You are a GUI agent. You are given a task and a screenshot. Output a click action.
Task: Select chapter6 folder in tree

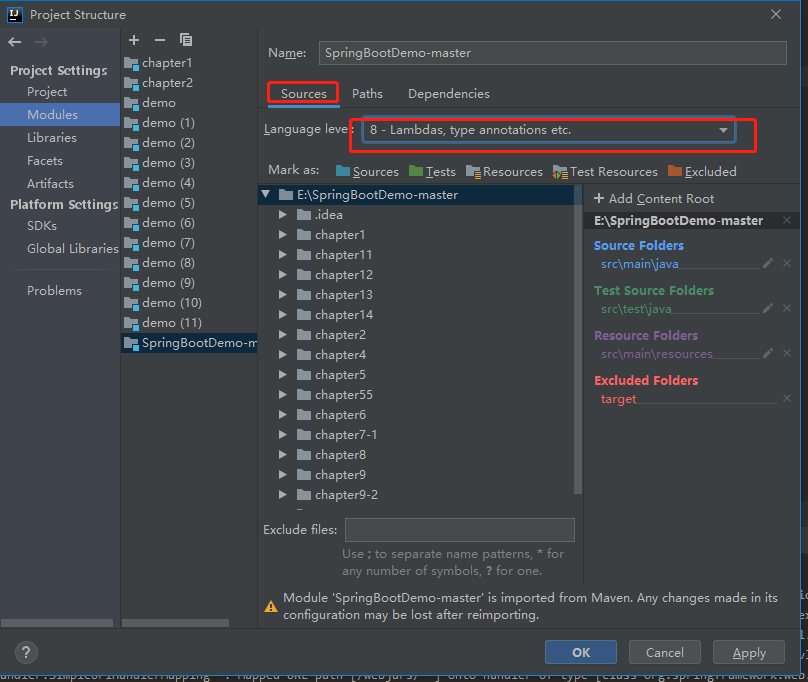click(340, 415)
